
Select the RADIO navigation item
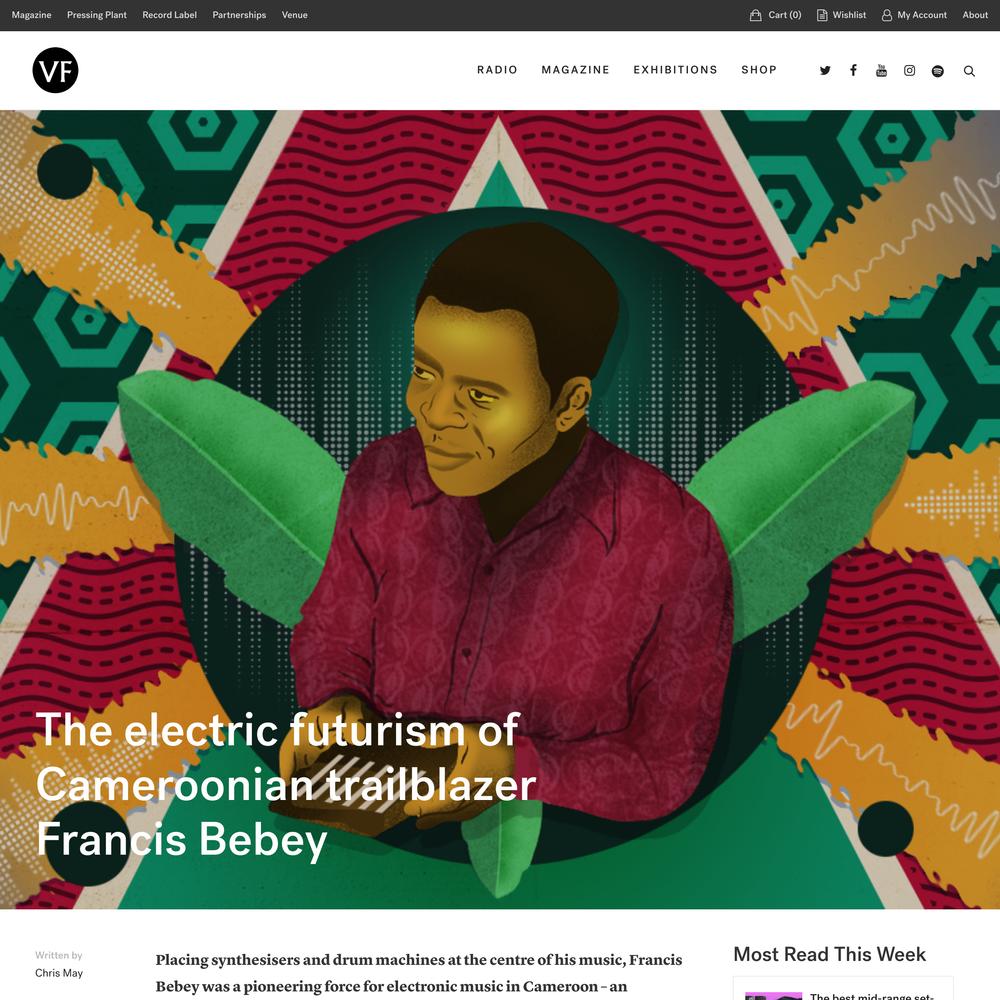(497, 70)
